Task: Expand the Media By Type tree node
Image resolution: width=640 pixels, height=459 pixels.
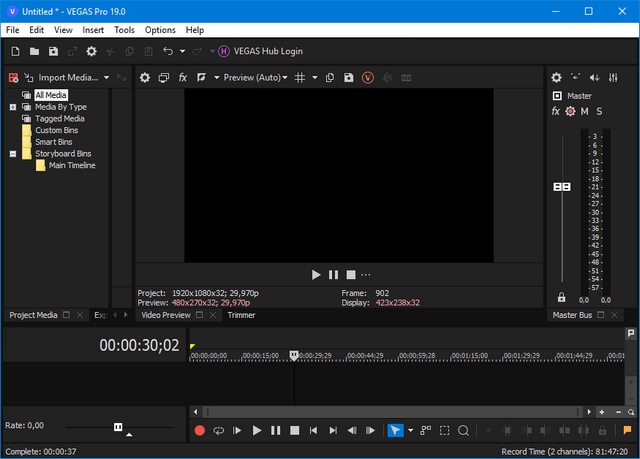Action: pyautogui.click(x=13, y=106)
